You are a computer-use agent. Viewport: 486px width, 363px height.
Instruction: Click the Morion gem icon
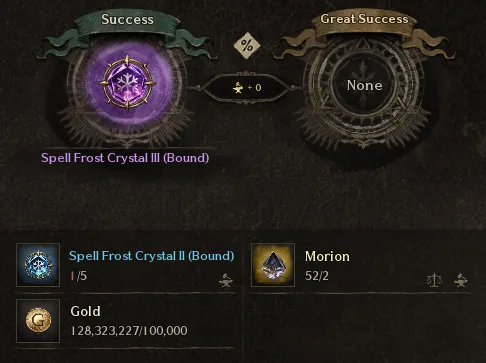(x=273, y=265)
